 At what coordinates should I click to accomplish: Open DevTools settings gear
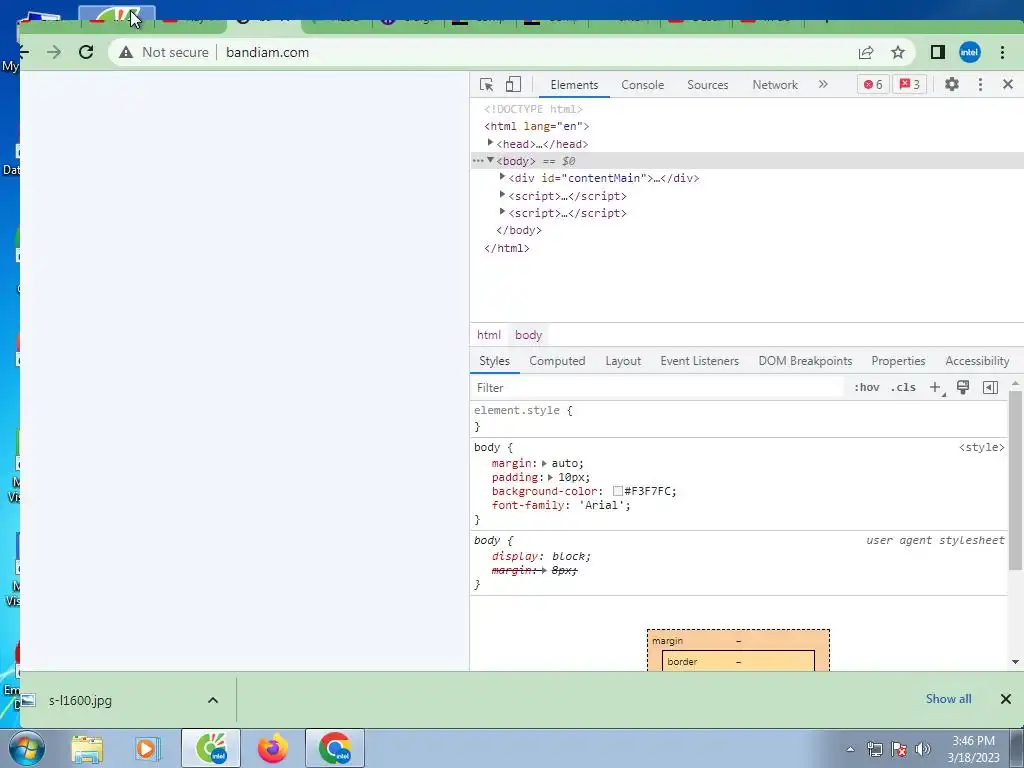(952, 84)
